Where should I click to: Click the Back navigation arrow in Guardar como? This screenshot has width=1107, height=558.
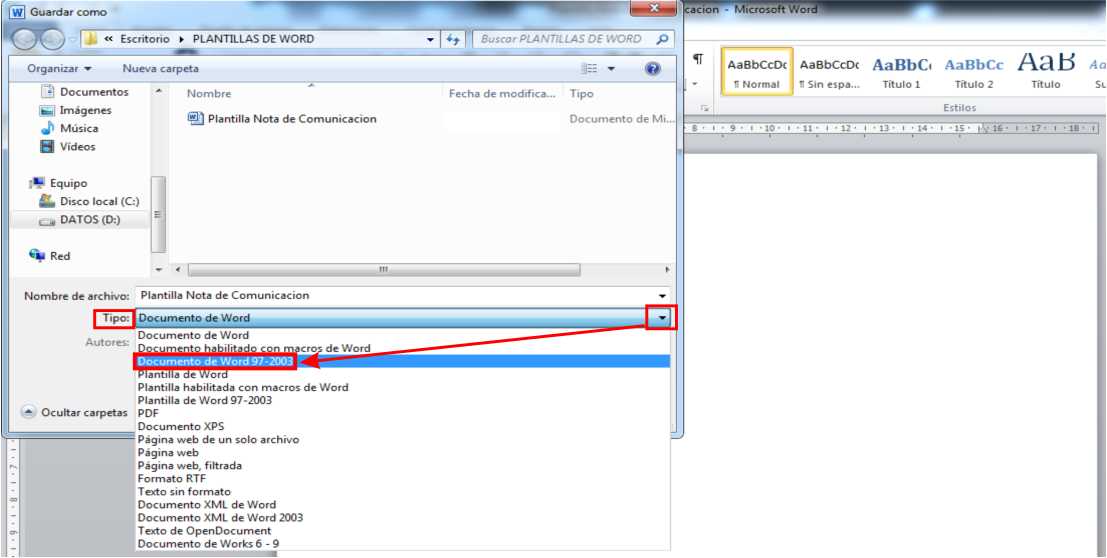pyautogui.click(x=25, y=40)
